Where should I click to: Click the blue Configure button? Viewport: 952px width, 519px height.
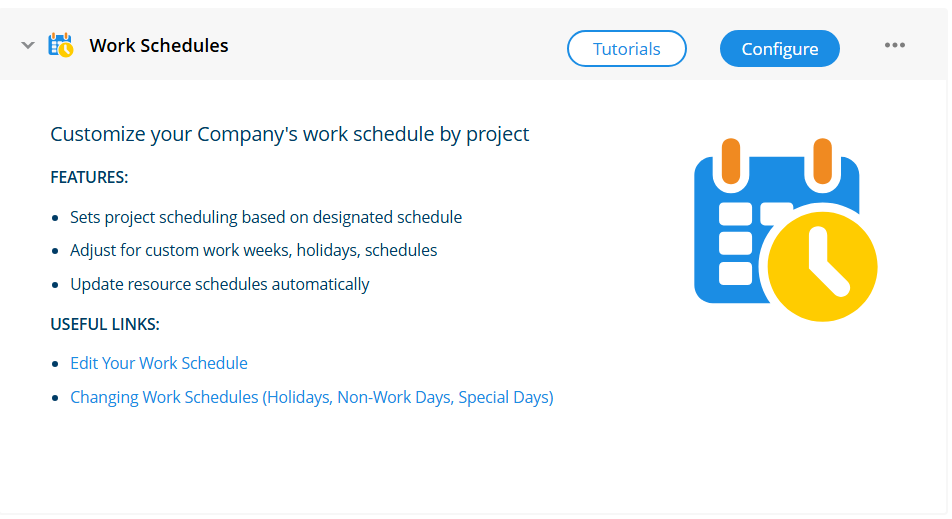coord(780,49)
